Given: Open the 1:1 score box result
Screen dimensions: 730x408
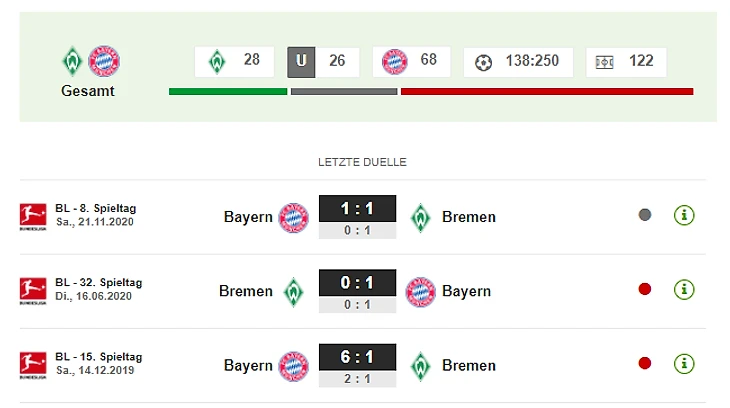Looking at the screenshot, I should [x=357, y=210].
